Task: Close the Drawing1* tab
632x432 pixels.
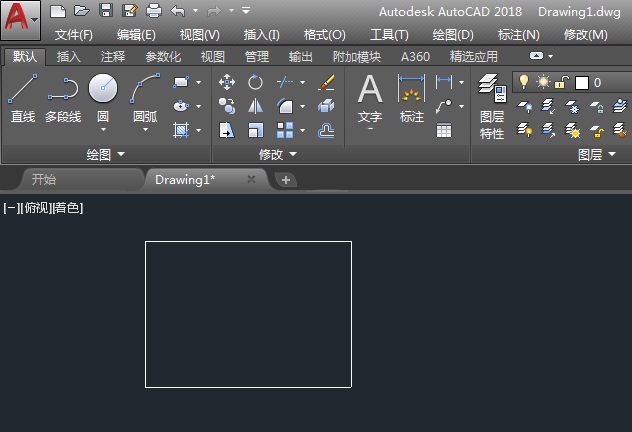Action: (251, 179)
